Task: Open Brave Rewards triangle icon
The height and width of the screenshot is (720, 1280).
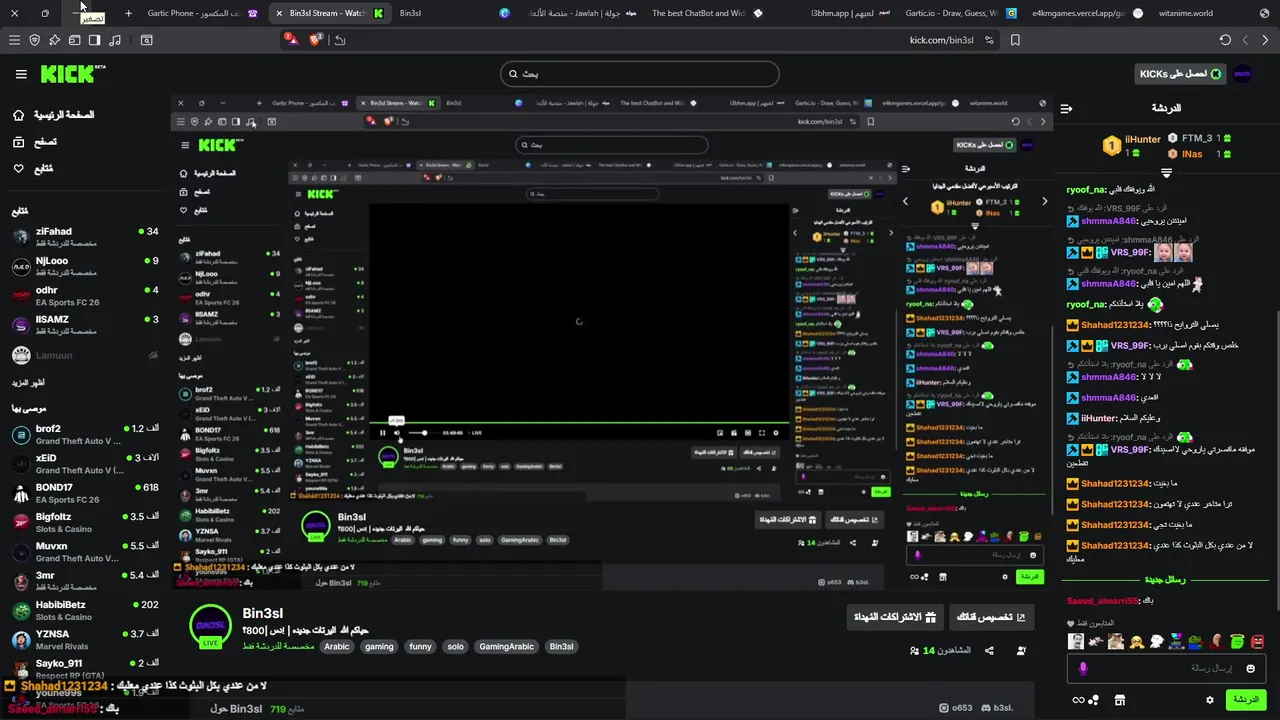Action: (291, 39)
